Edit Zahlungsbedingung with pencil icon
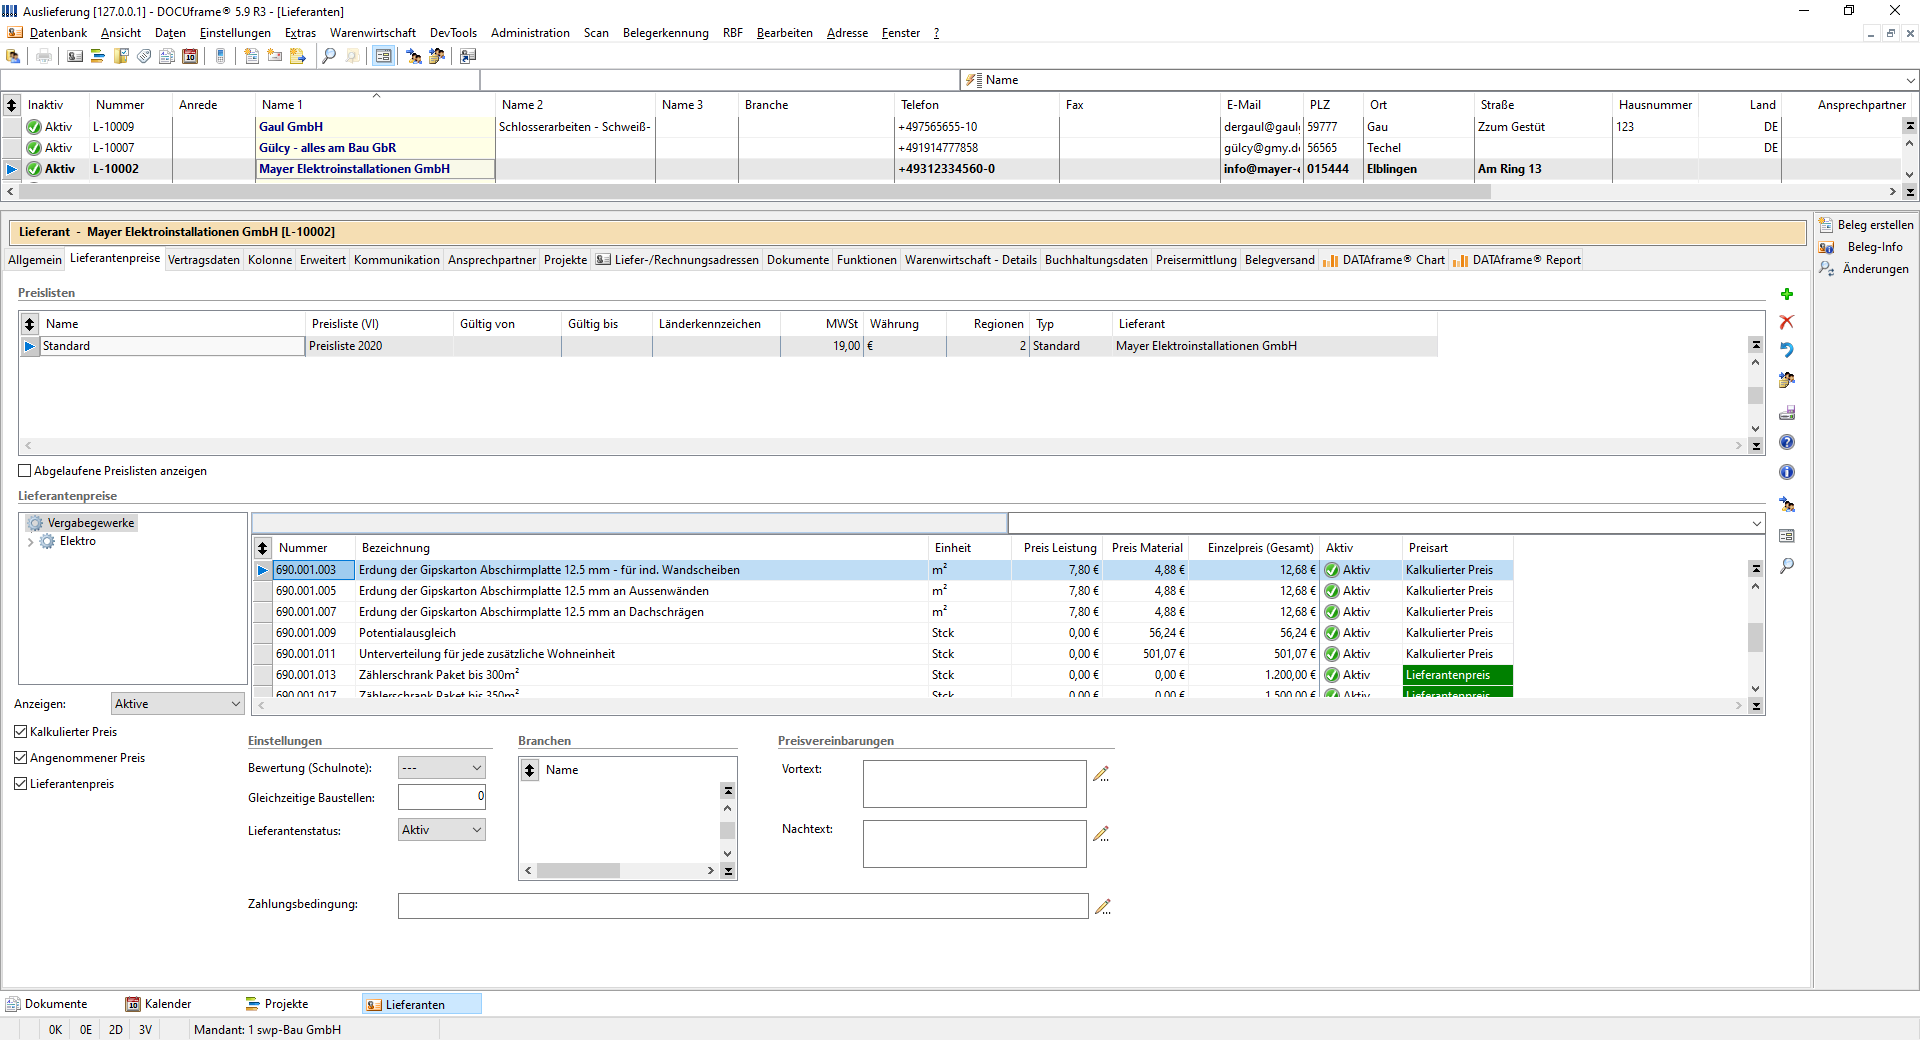This screenshot has width=1920, height=1040. tap(1102, 907)
